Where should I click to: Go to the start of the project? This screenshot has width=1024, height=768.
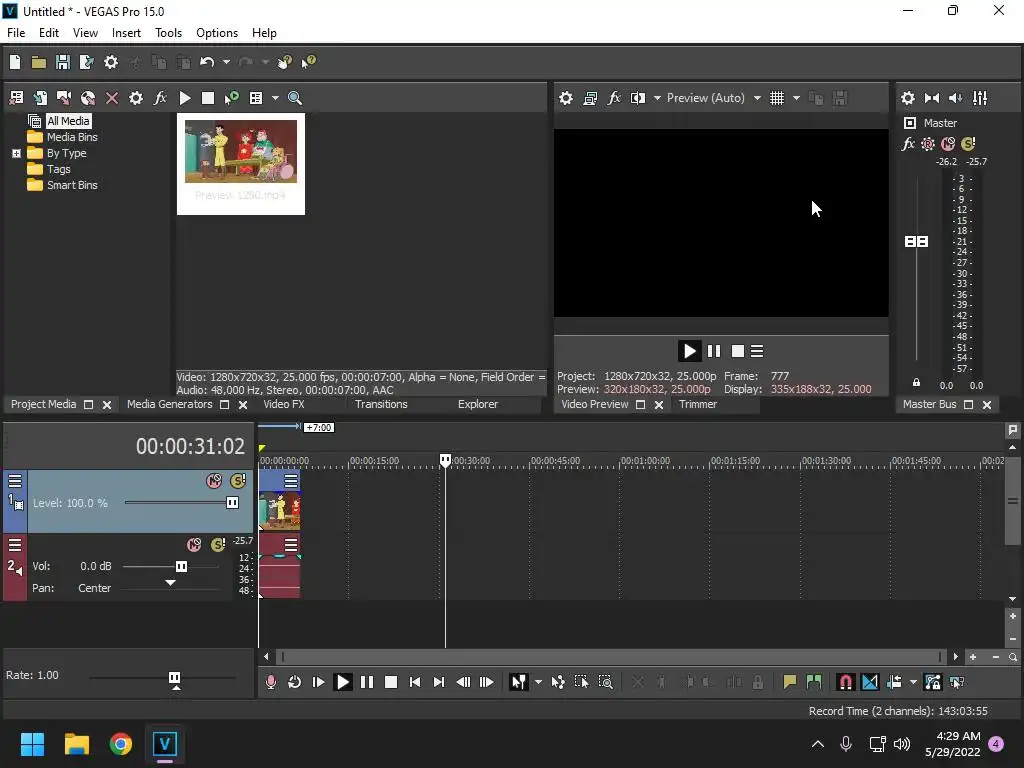pyautogui.click(x=415, y=682)
